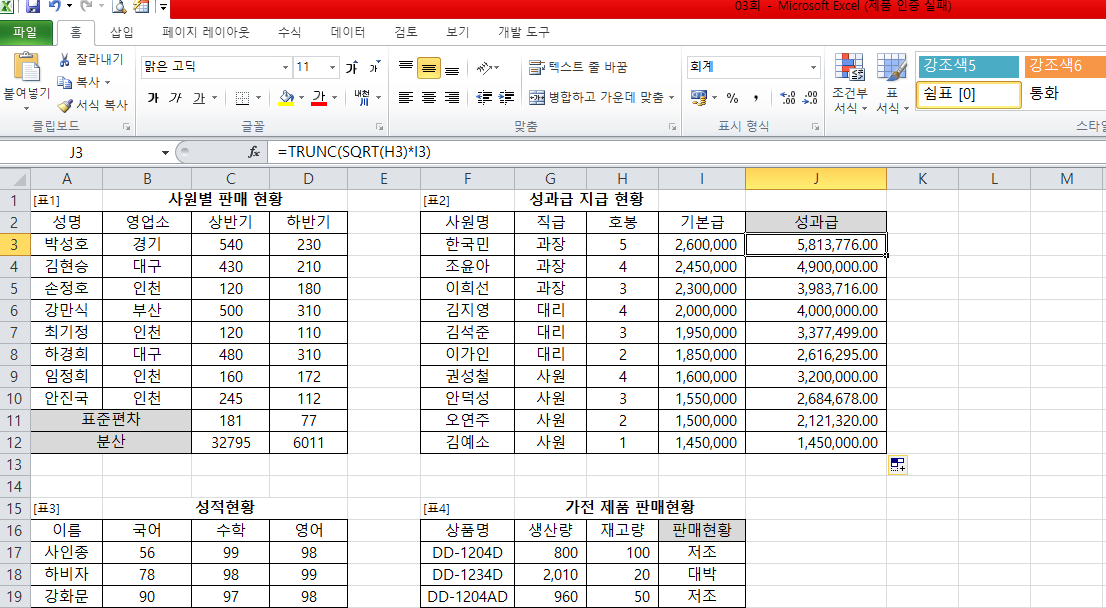Click the Format Painter (서식 복사) brush
The image size is (1106, 608).
pos(66,104)
